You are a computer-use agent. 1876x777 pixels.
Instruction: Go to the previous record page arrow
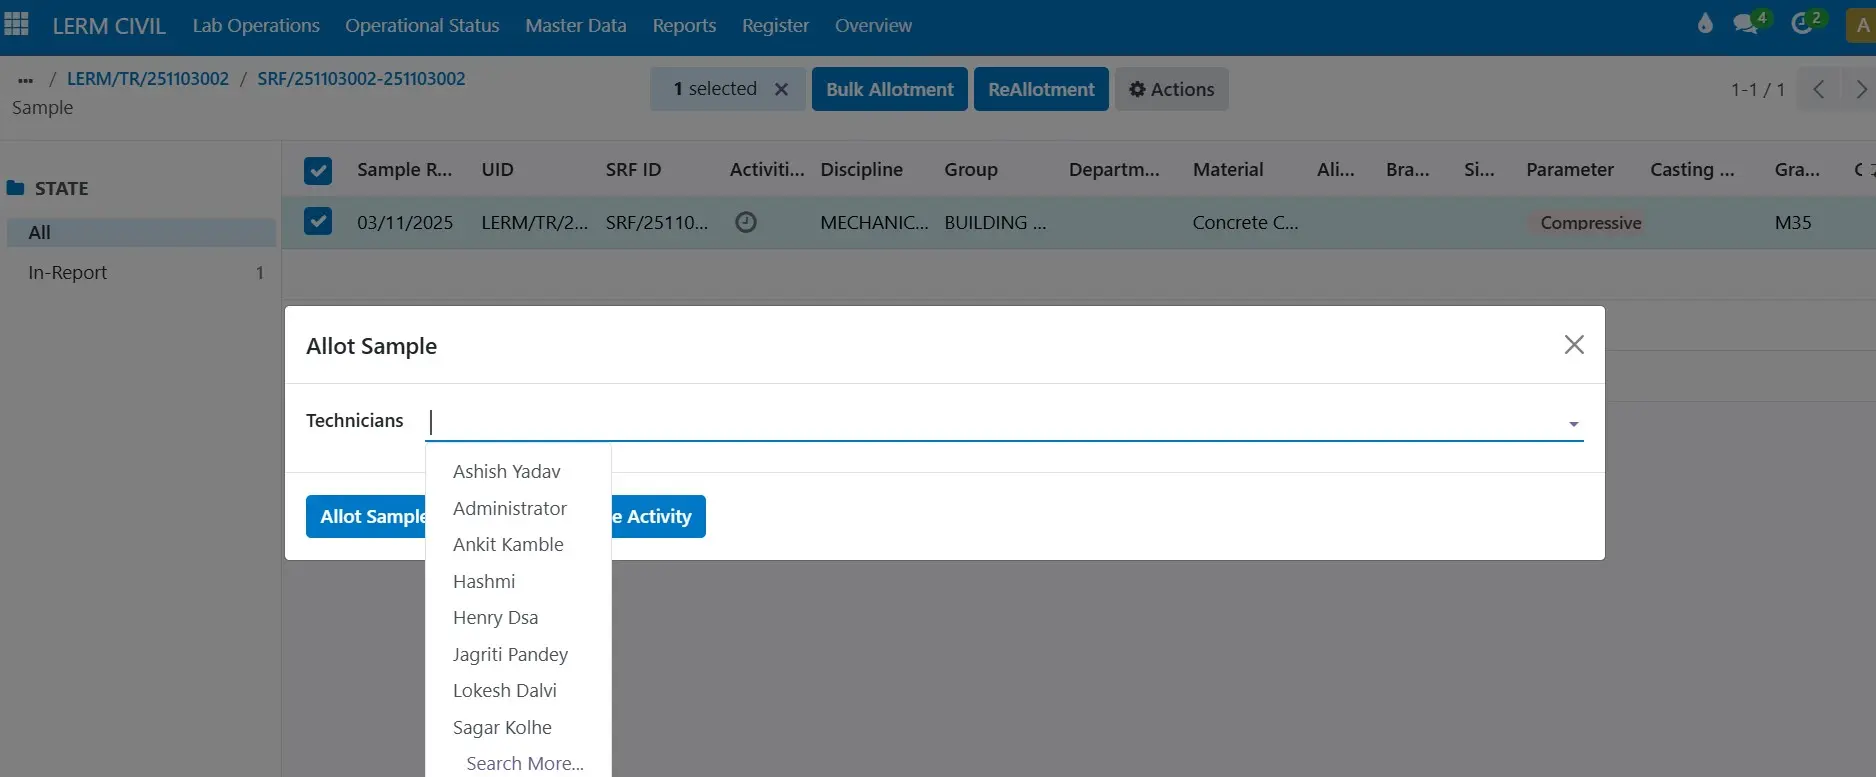[1818, 89]
